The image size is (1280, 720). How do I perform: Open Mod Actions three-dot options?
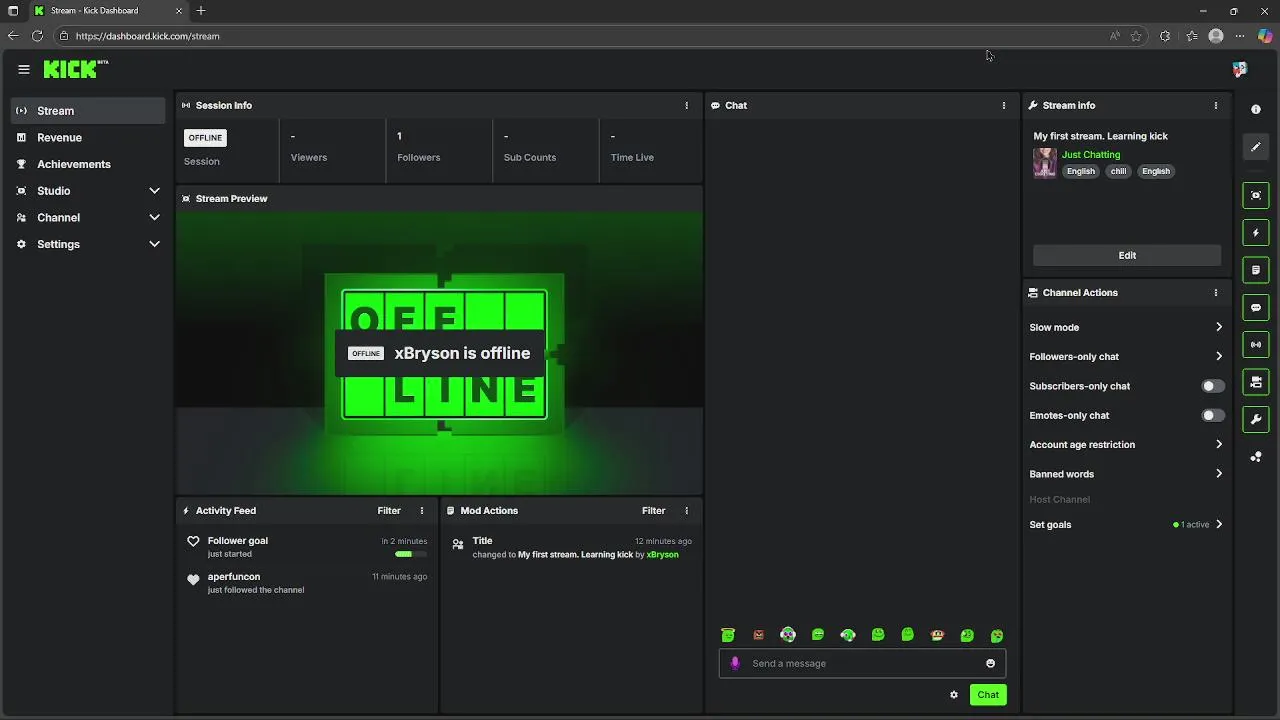tap(686, 510)
